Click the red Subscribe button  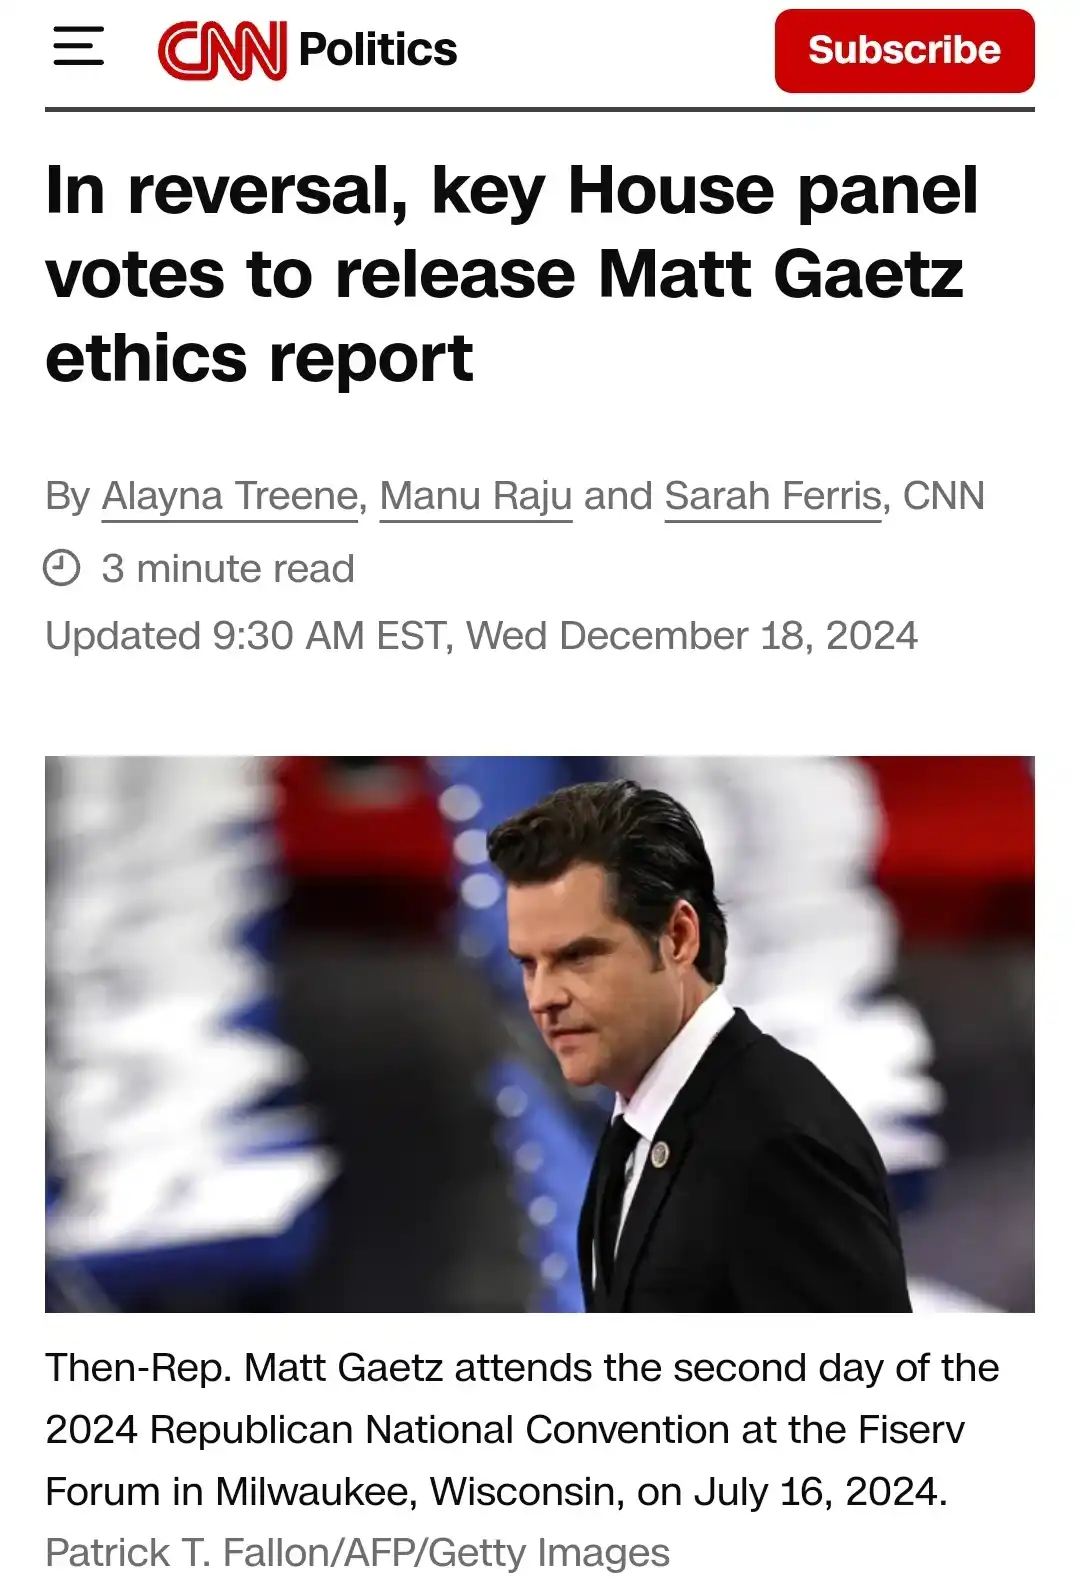904,51
